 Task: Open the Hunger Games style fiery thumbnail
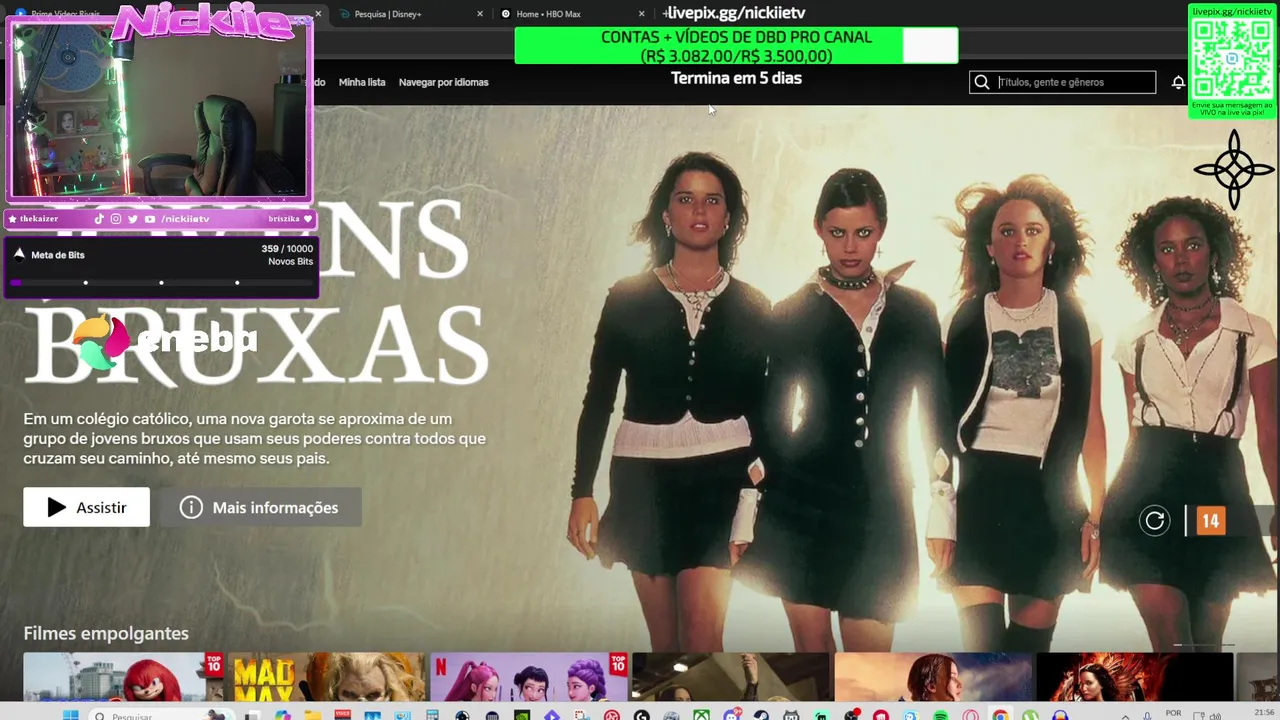1135,677
